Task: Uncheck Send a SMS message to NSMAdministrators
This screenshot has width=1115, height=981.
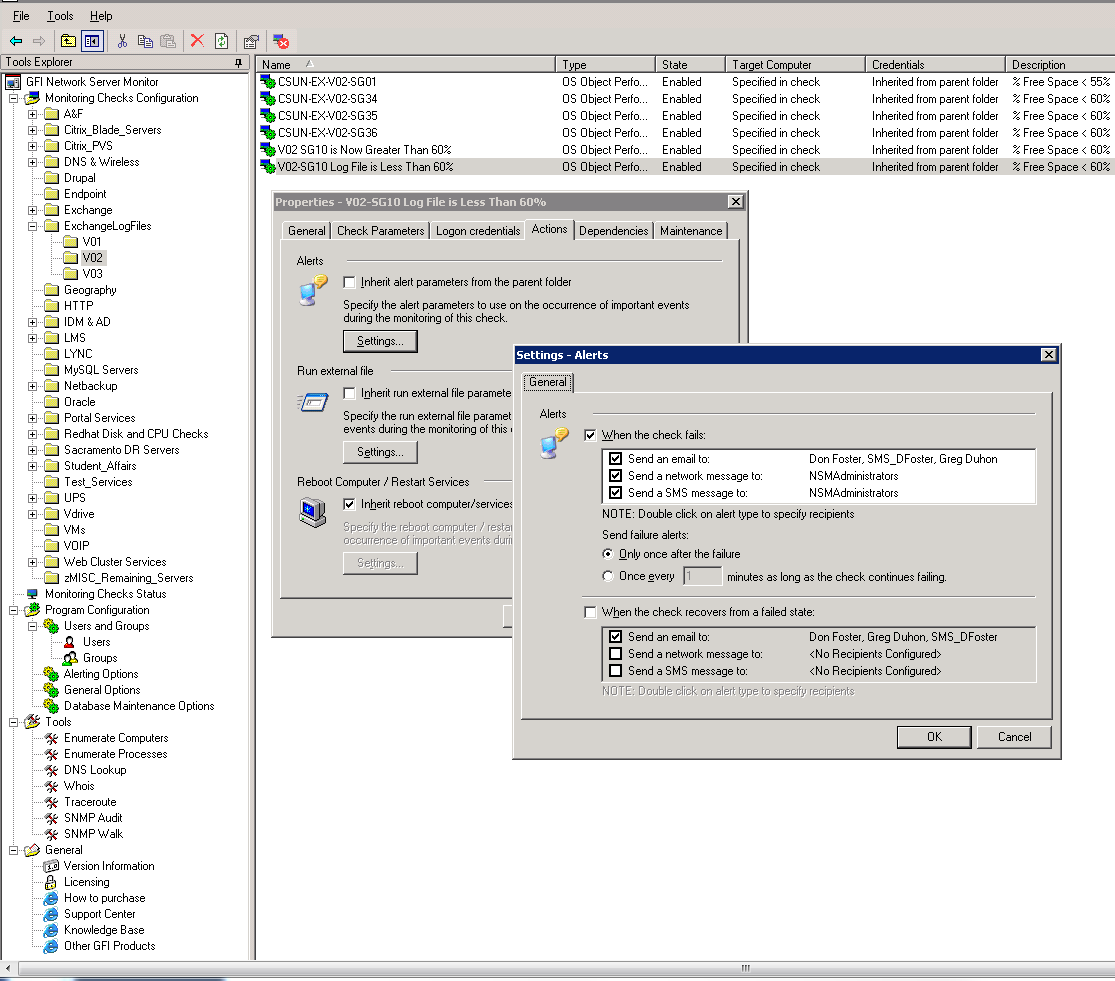Action: [616, 493]
